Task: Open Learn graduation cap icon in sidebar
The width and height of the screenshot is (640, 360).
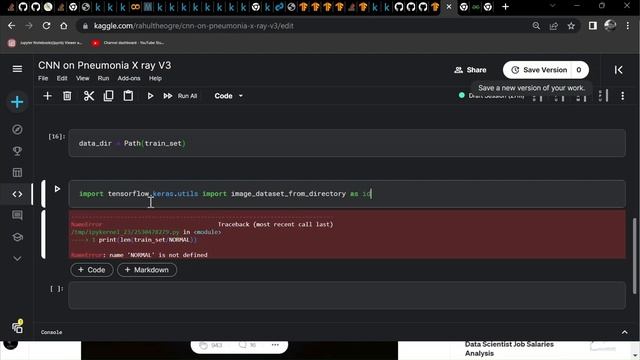Action: (x=17, y=237)
